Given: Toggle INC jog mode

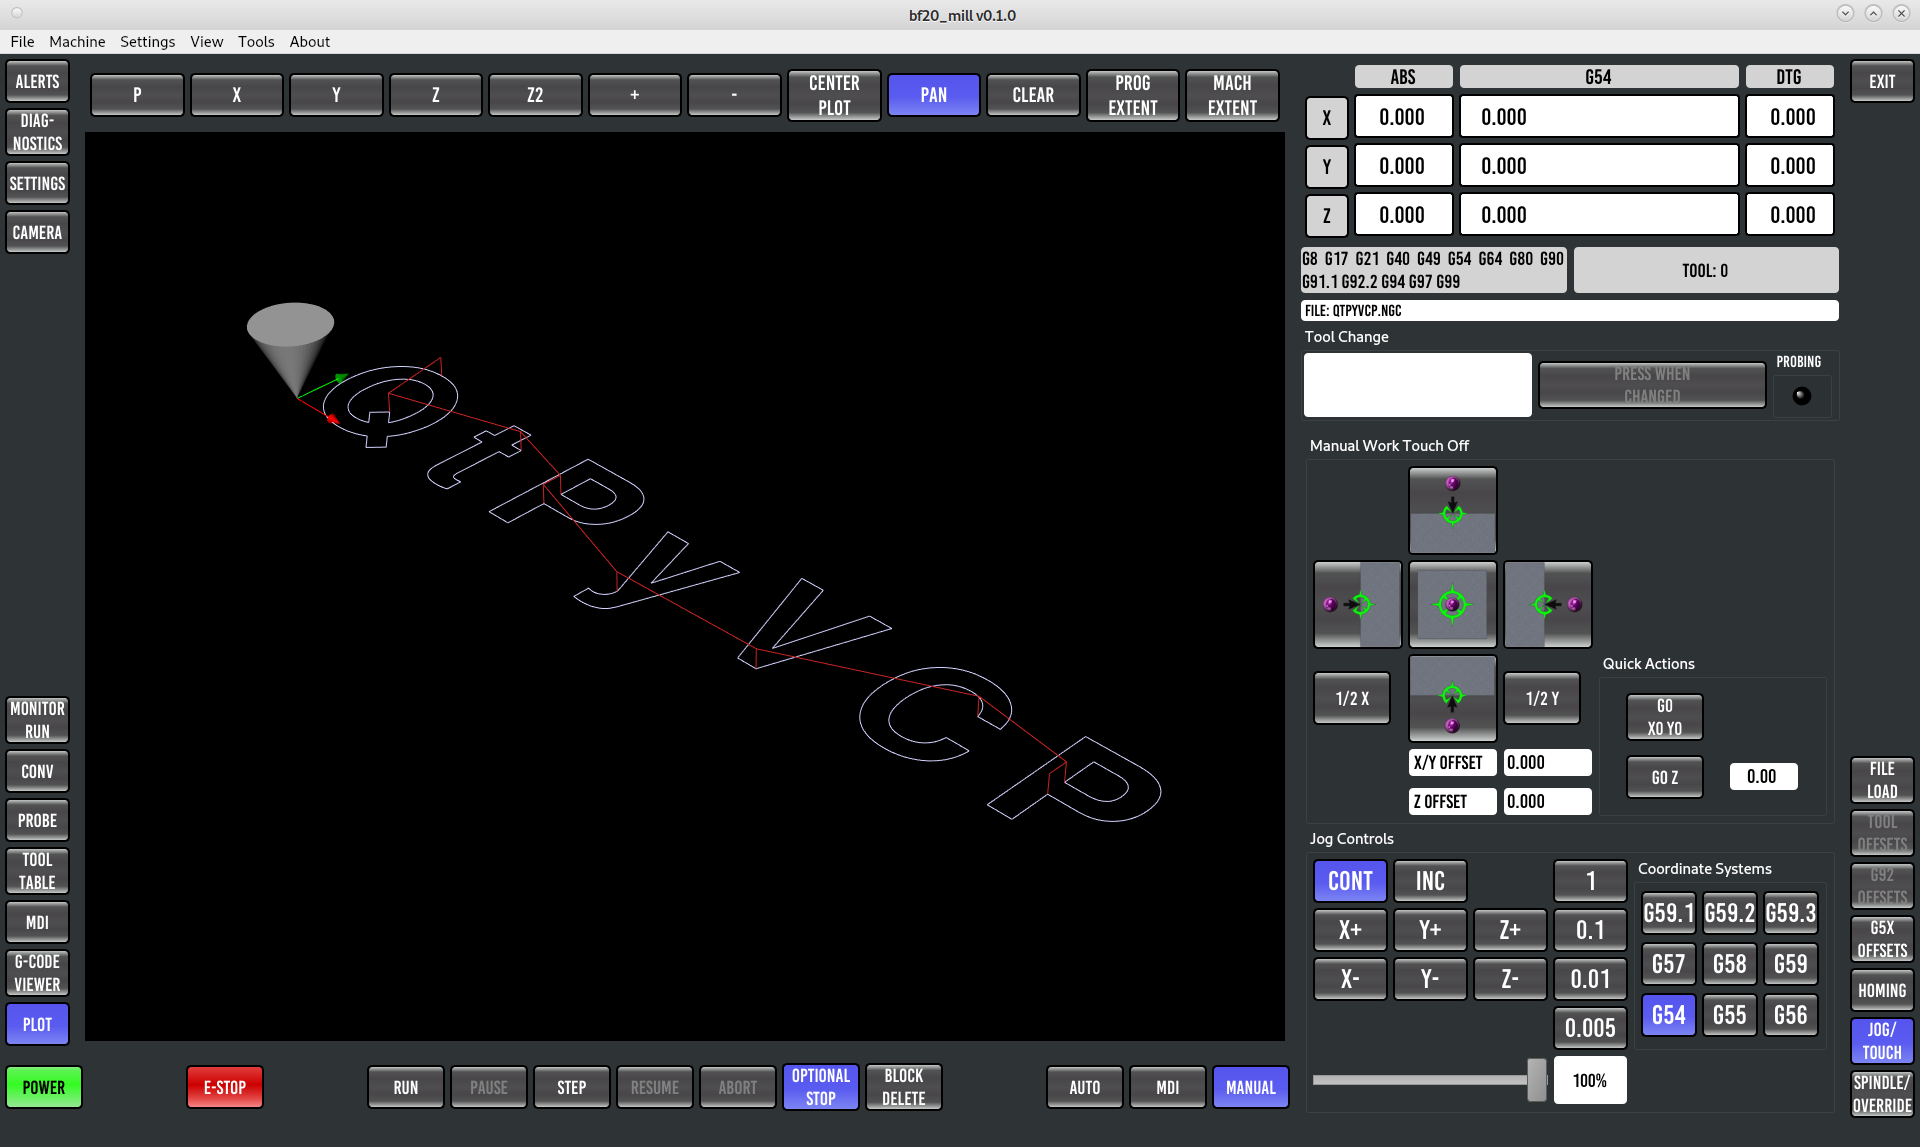Looking at the screenshot, I should [x=1430, y=881].
